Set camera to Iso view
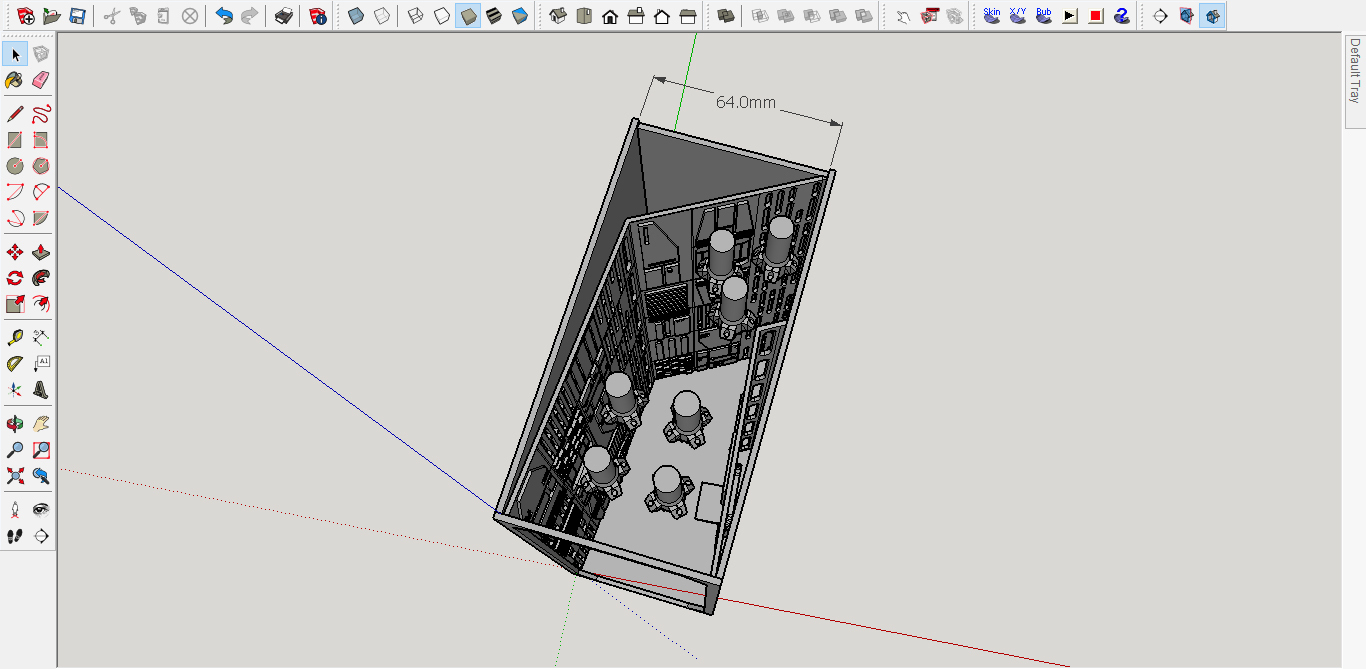This screenshot has height=669, width=1366. tap(558, 16)
